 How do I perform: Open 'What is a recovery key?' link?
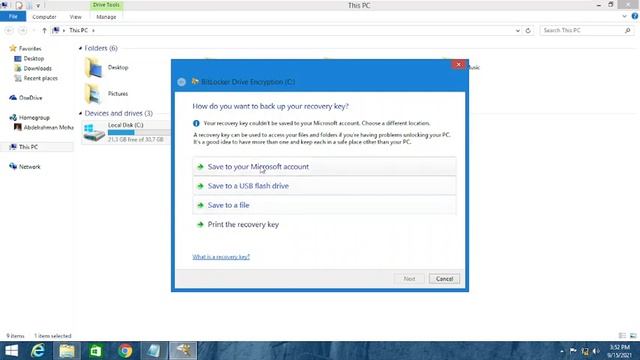[x=221, y=257]
